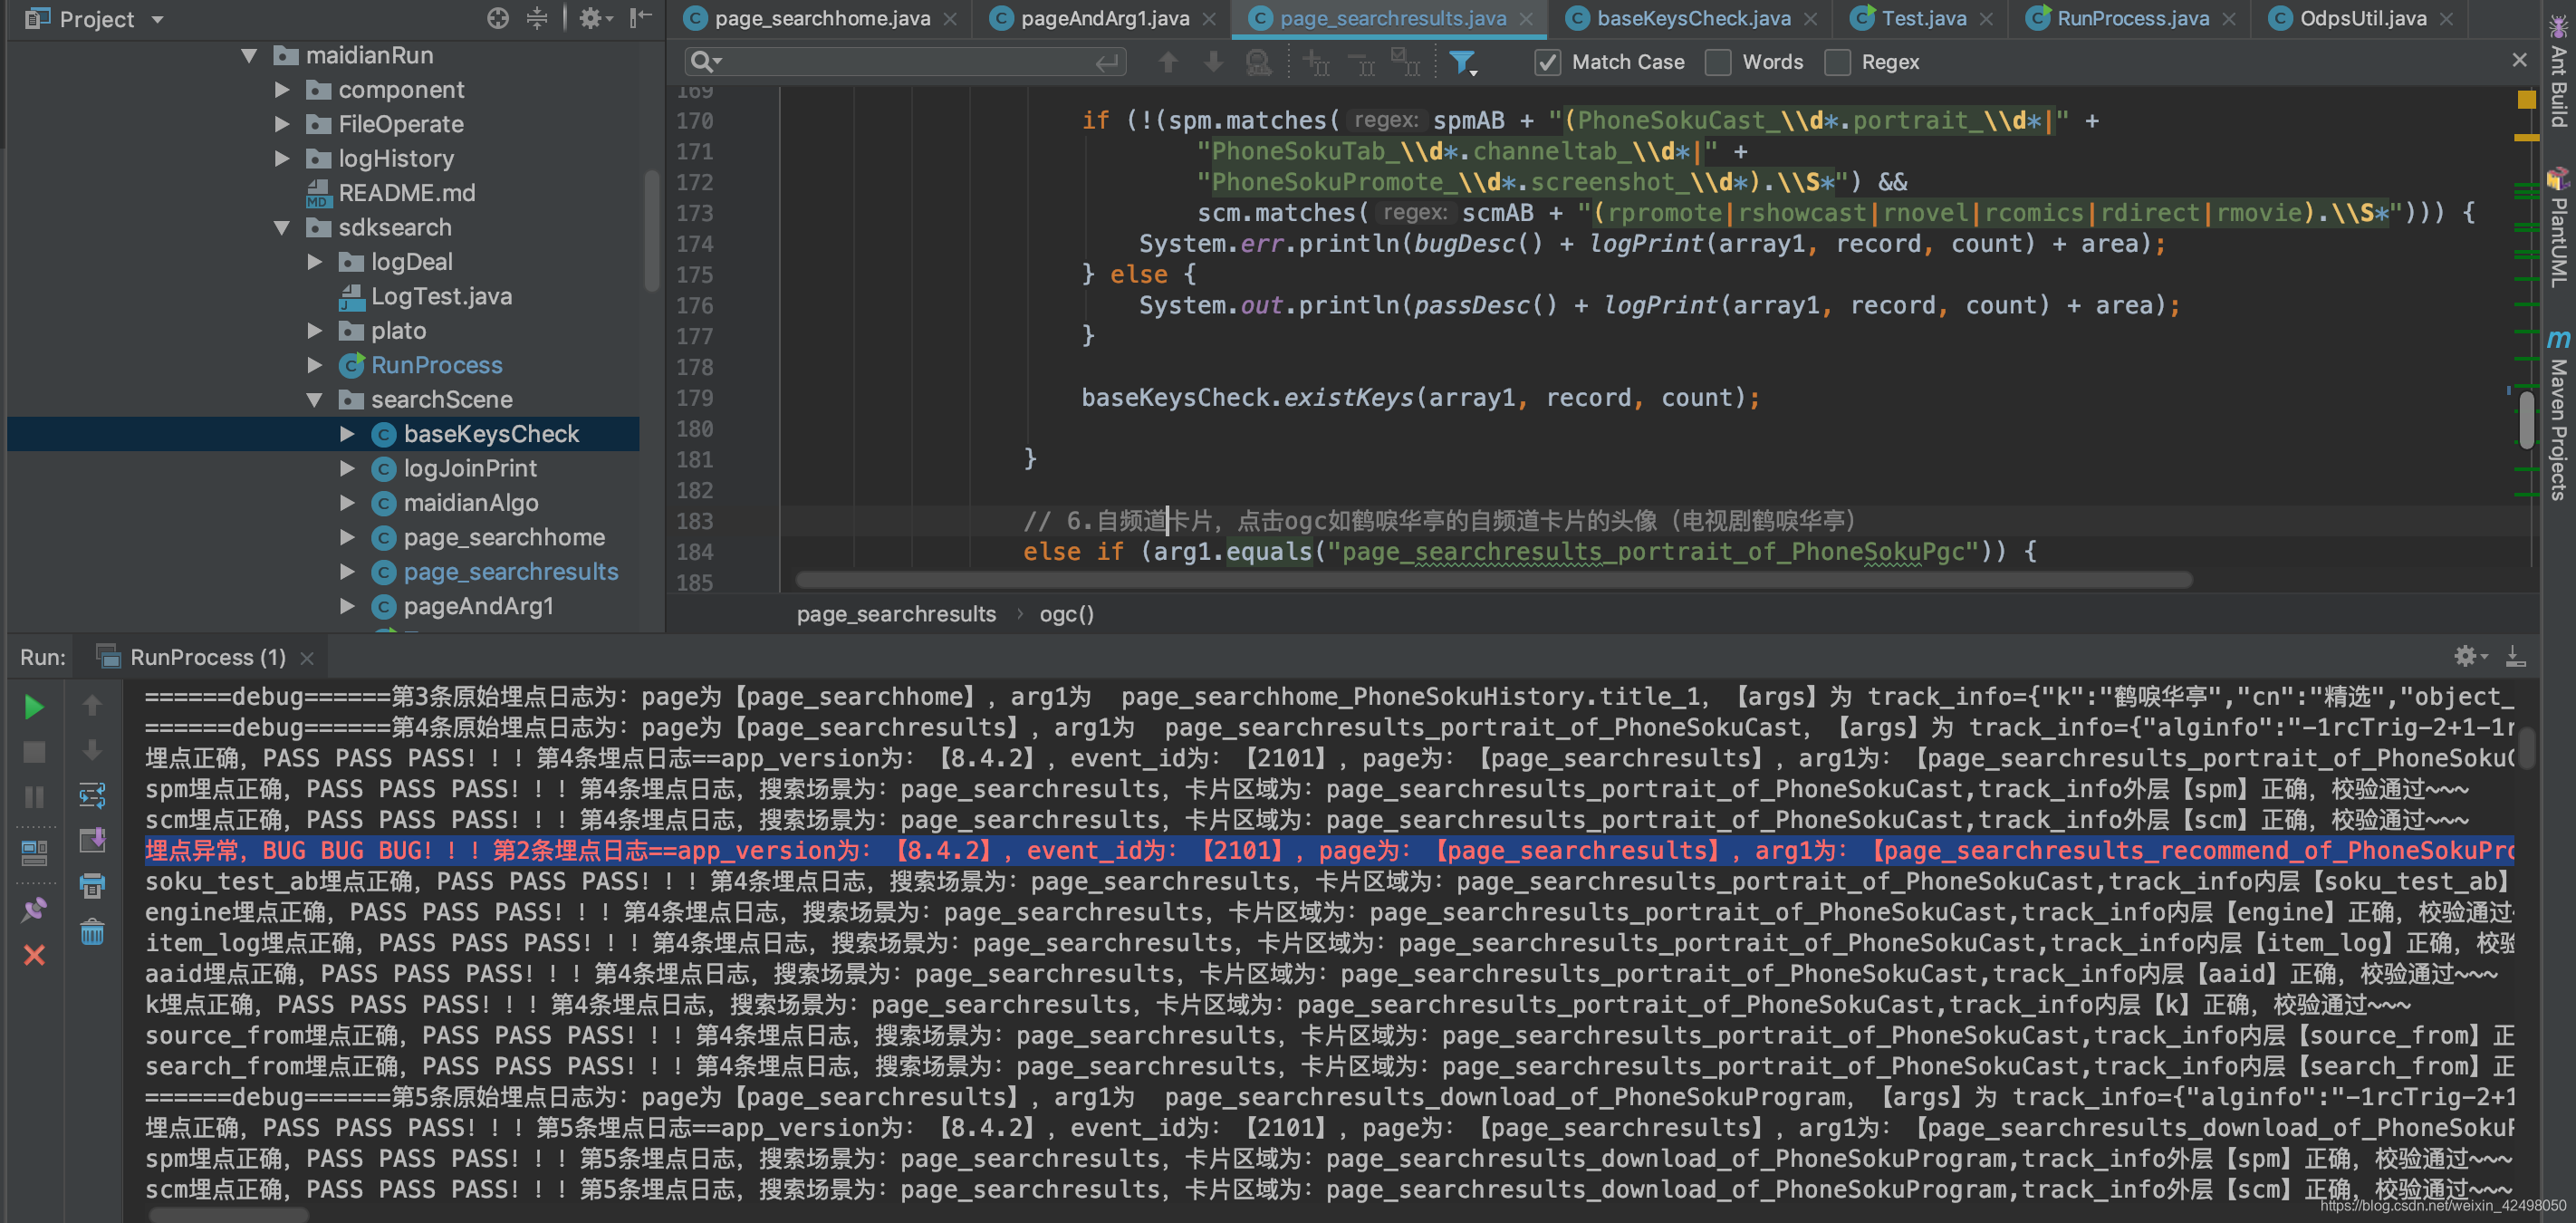This screenshot has width=2576, height=1223.
Task: Enable the Words checkbox
Action: tap(1718, 63)
